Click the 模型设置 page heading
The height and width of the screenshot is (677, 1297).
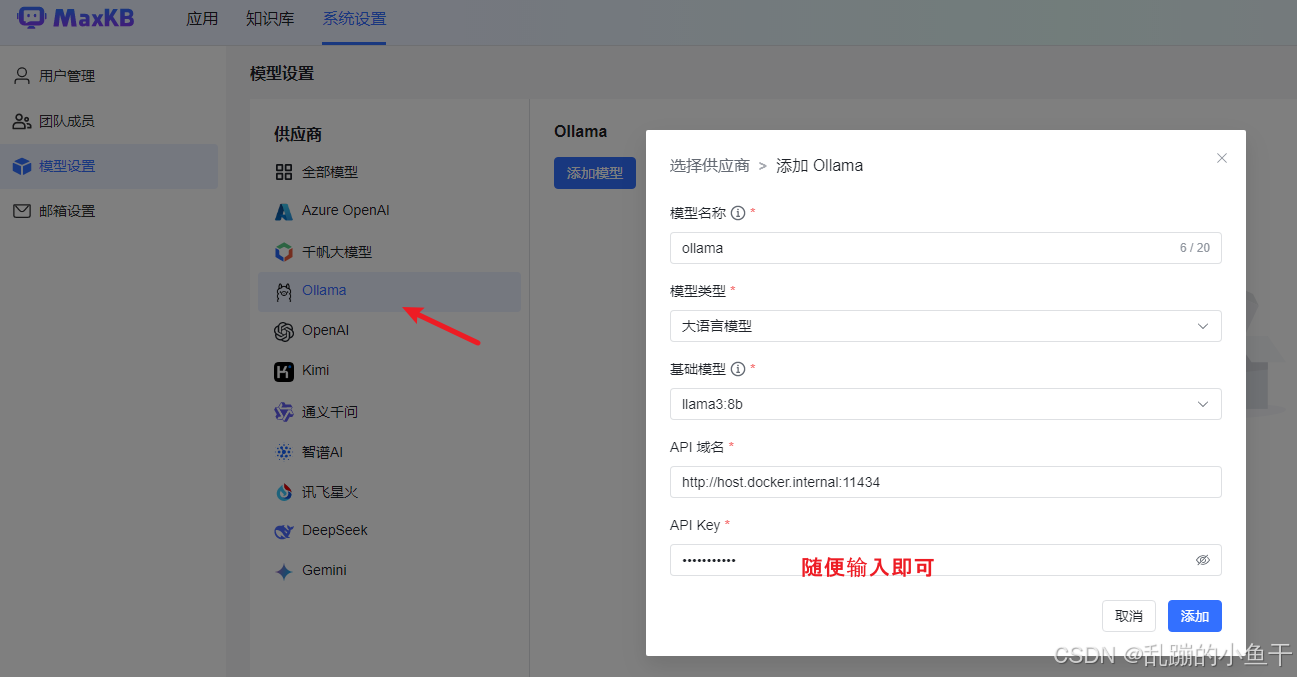point(282,74)
